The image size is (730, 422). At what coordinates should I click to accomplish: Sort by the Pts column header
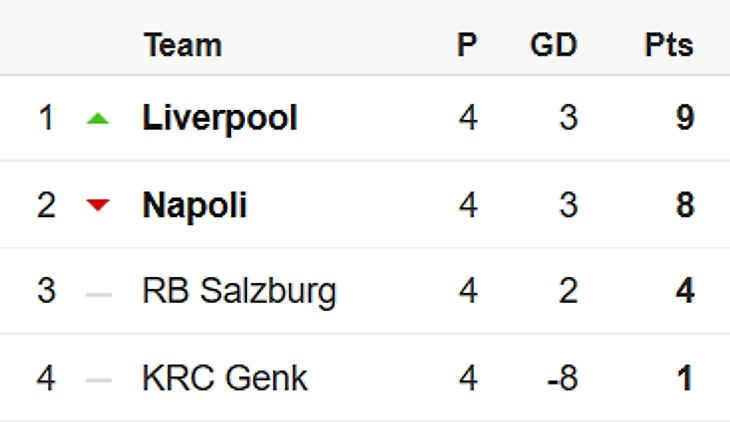pyautogui.click(x=668, y=45)
